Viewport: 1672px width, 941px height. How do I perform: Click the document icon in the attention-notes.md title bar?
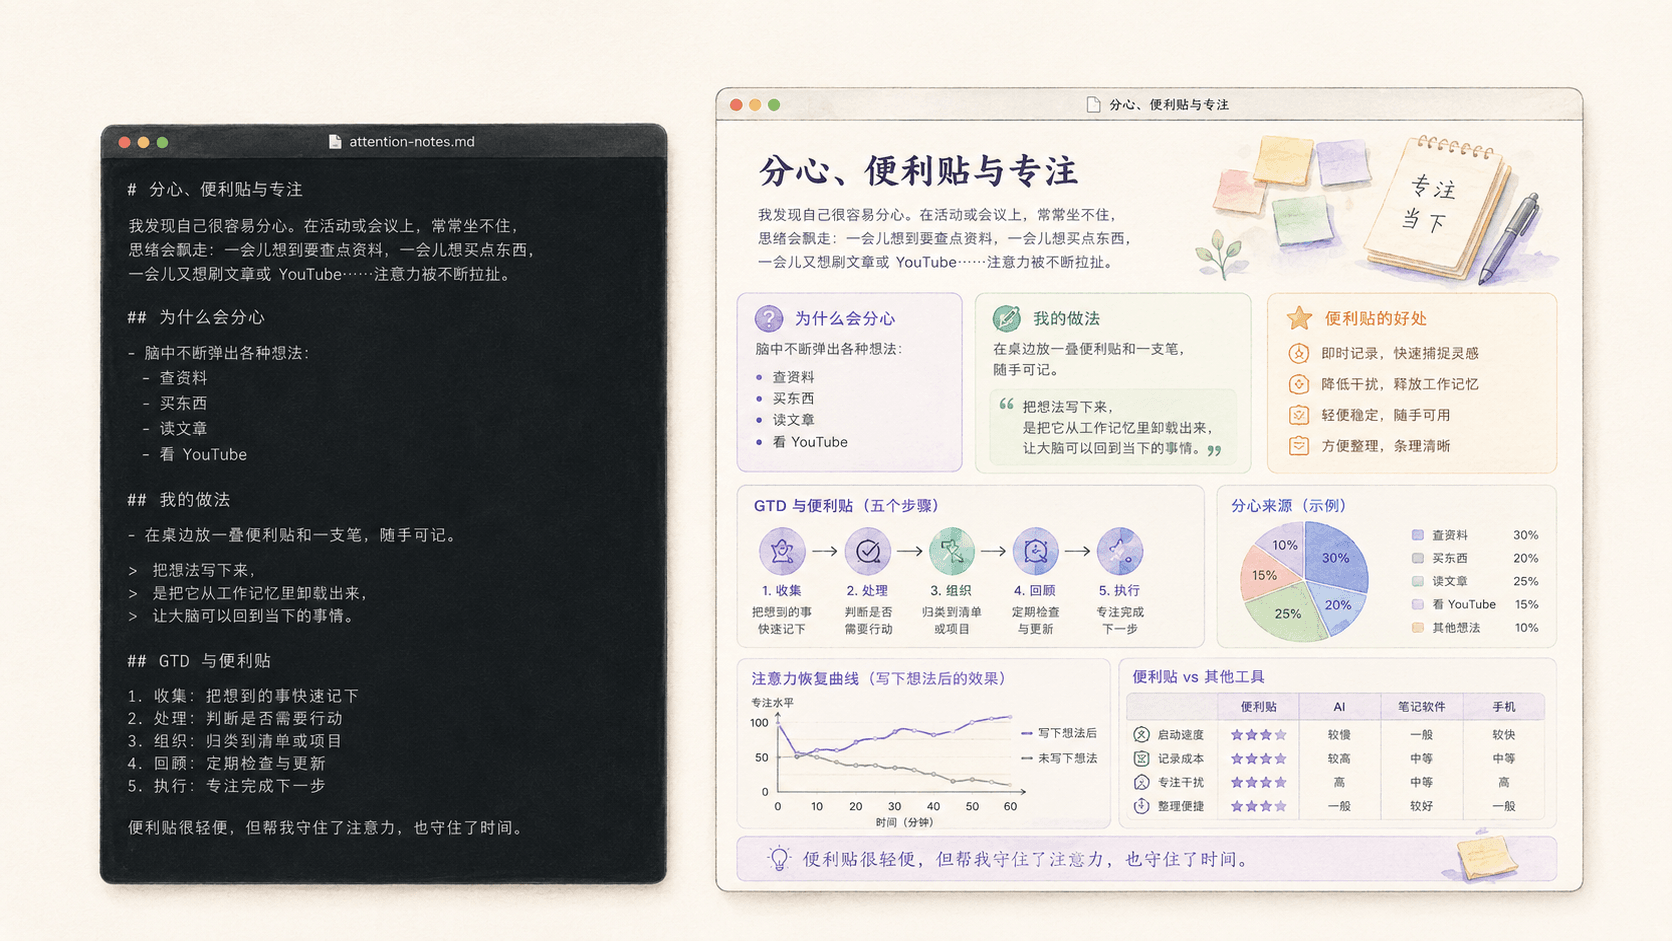pos(335,142)
